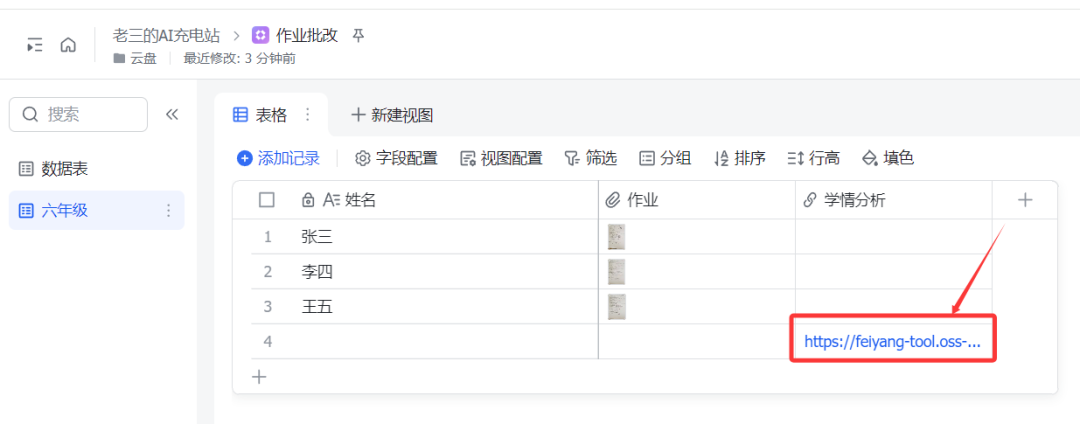Open the feiyang-tool link in row 4
1080x424 pixels.
tap(892, 341)
